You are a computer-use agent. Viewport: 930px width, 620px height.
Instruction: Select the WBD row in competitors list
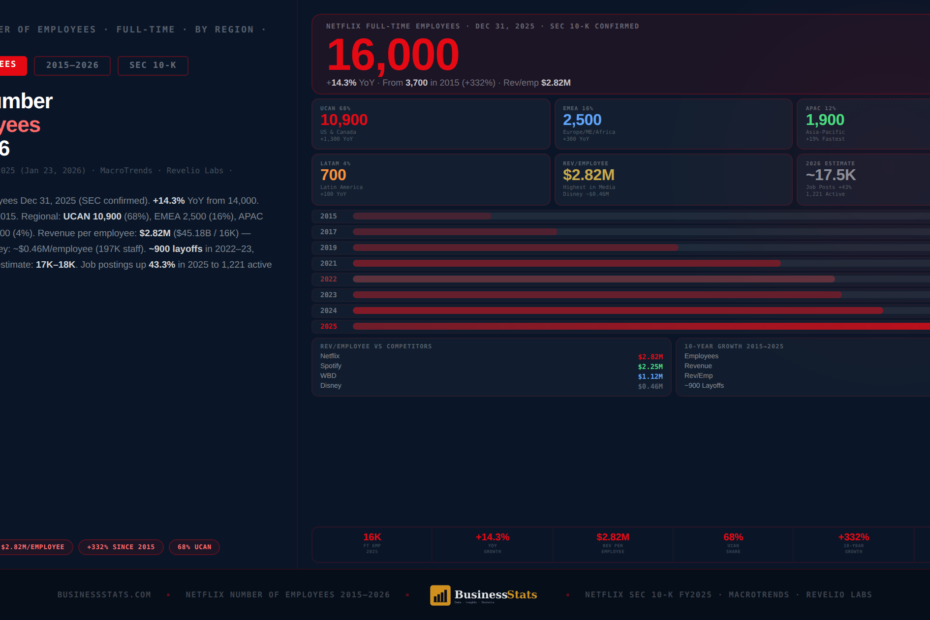(492, 376)
